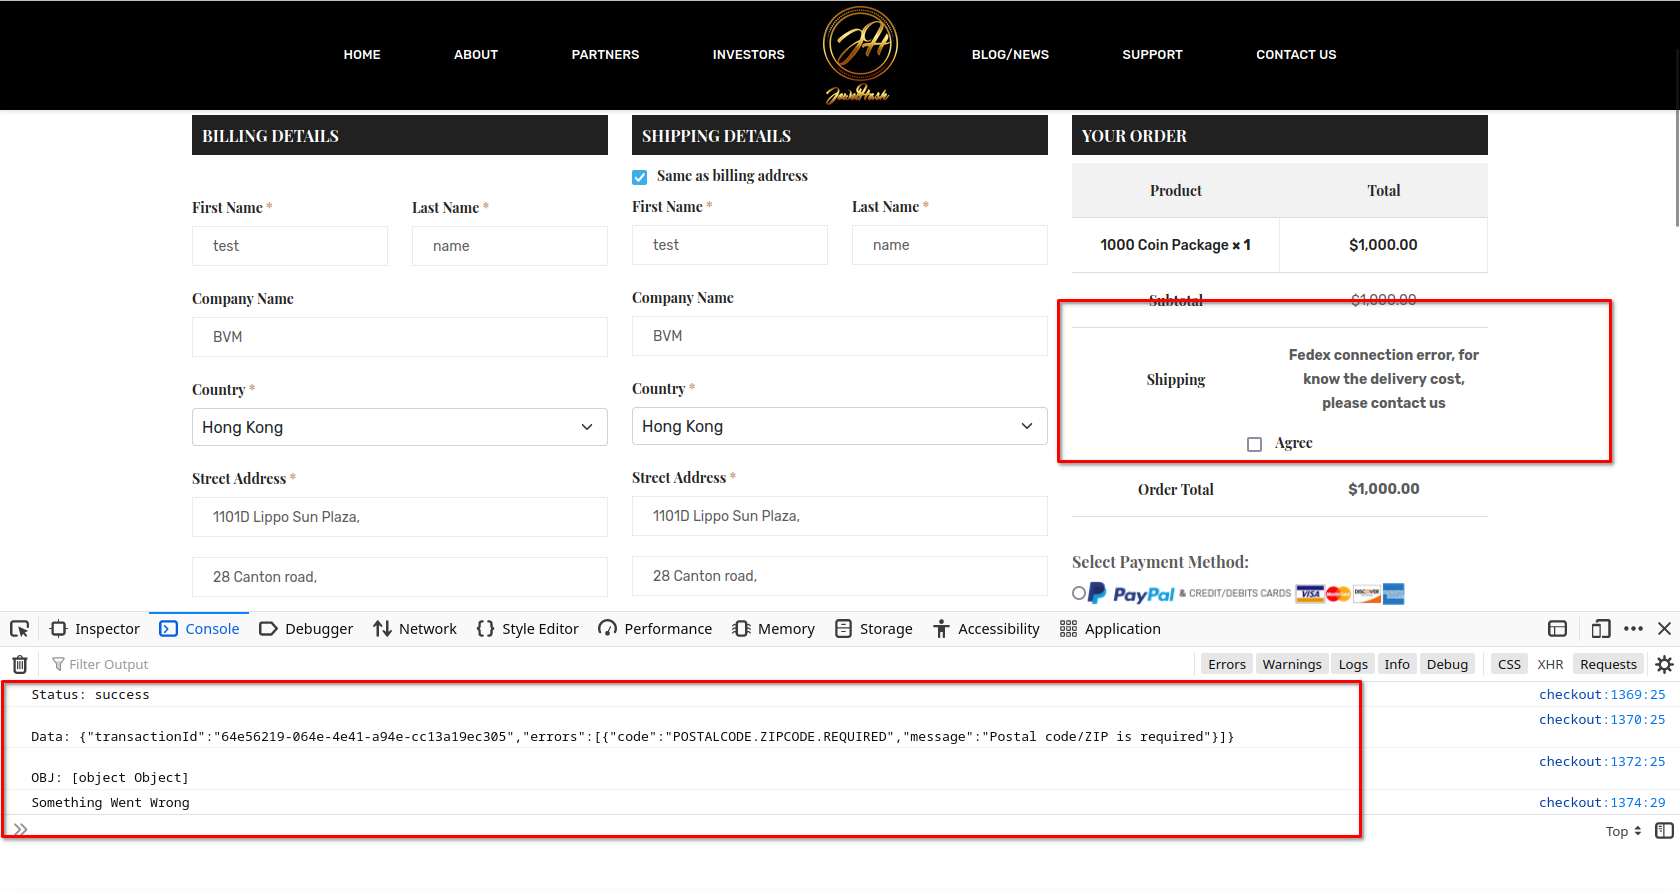
Task: Open the checkout:1369:25 source link
Action: (1601, 694)
